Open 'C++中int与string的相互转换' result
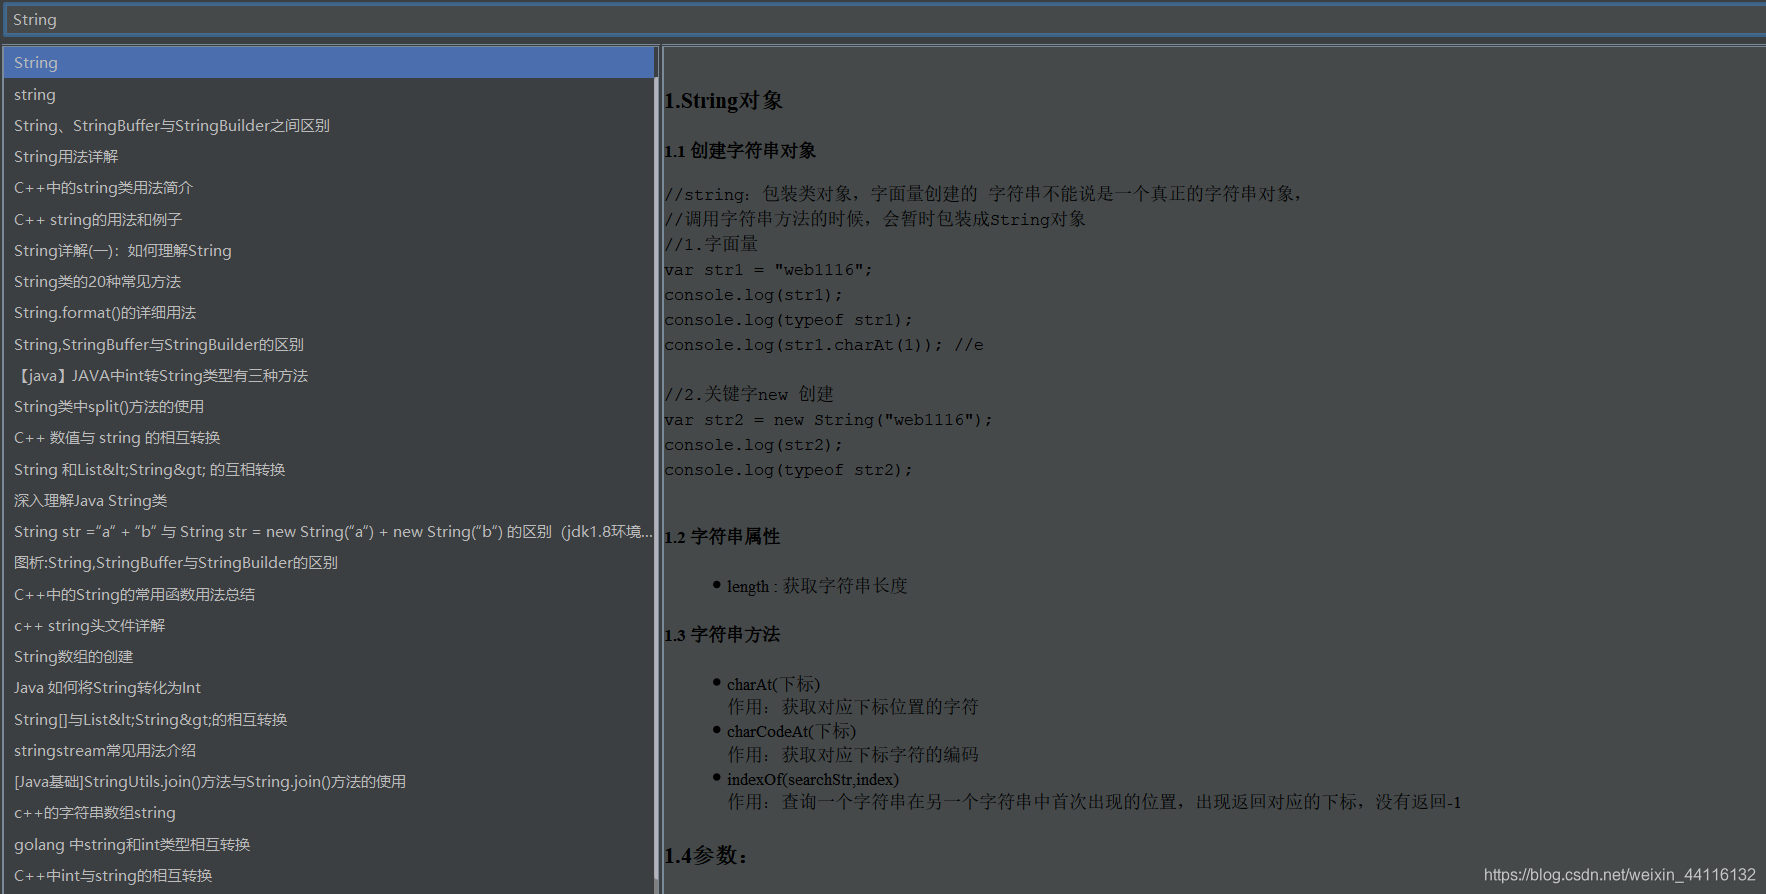This screenshot has height=894, width=1766. click(x=329, y=875)
